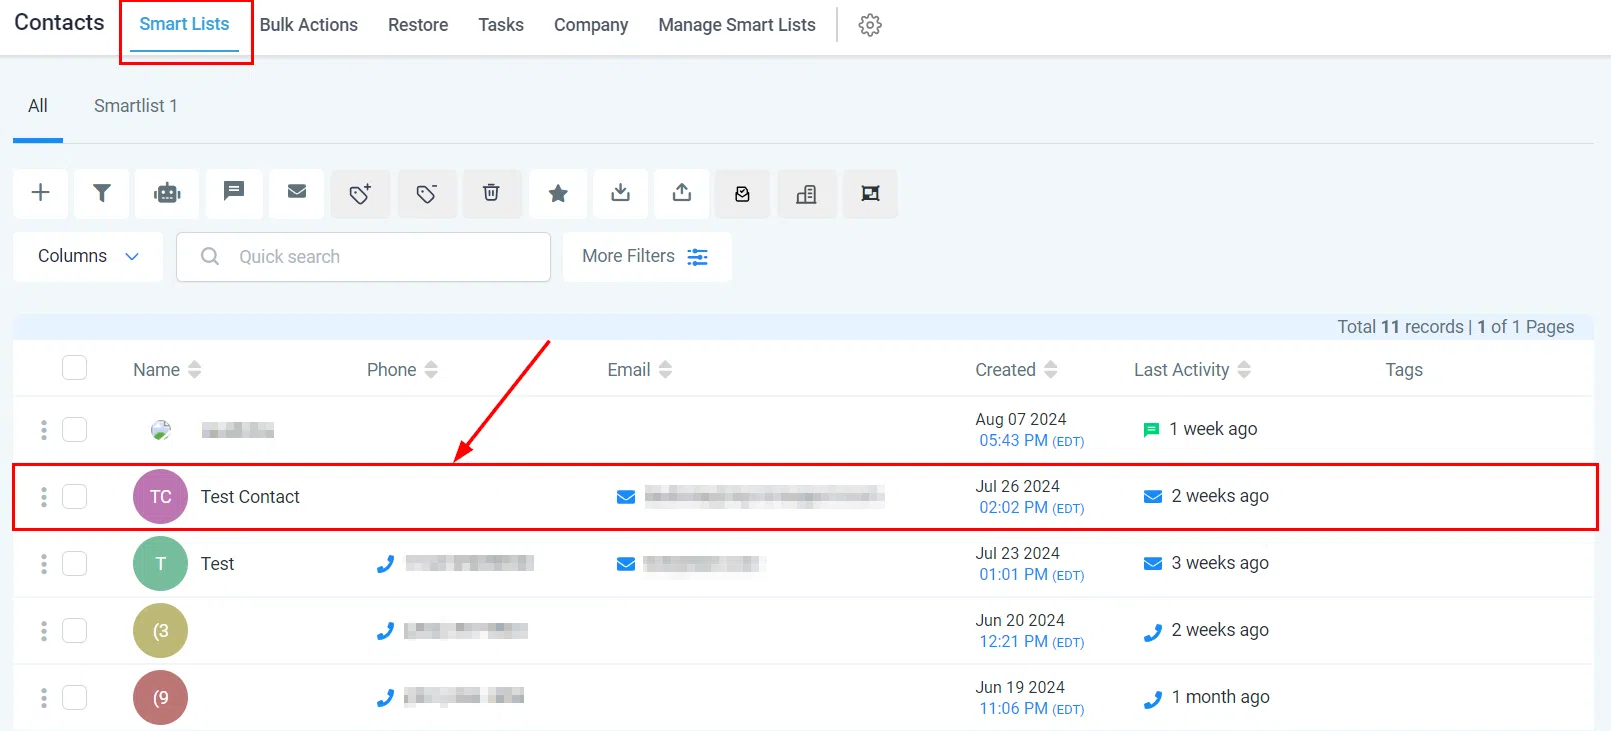Click the Import upload icon
This screenshot has width=1611, height=731.
point(682,193)
